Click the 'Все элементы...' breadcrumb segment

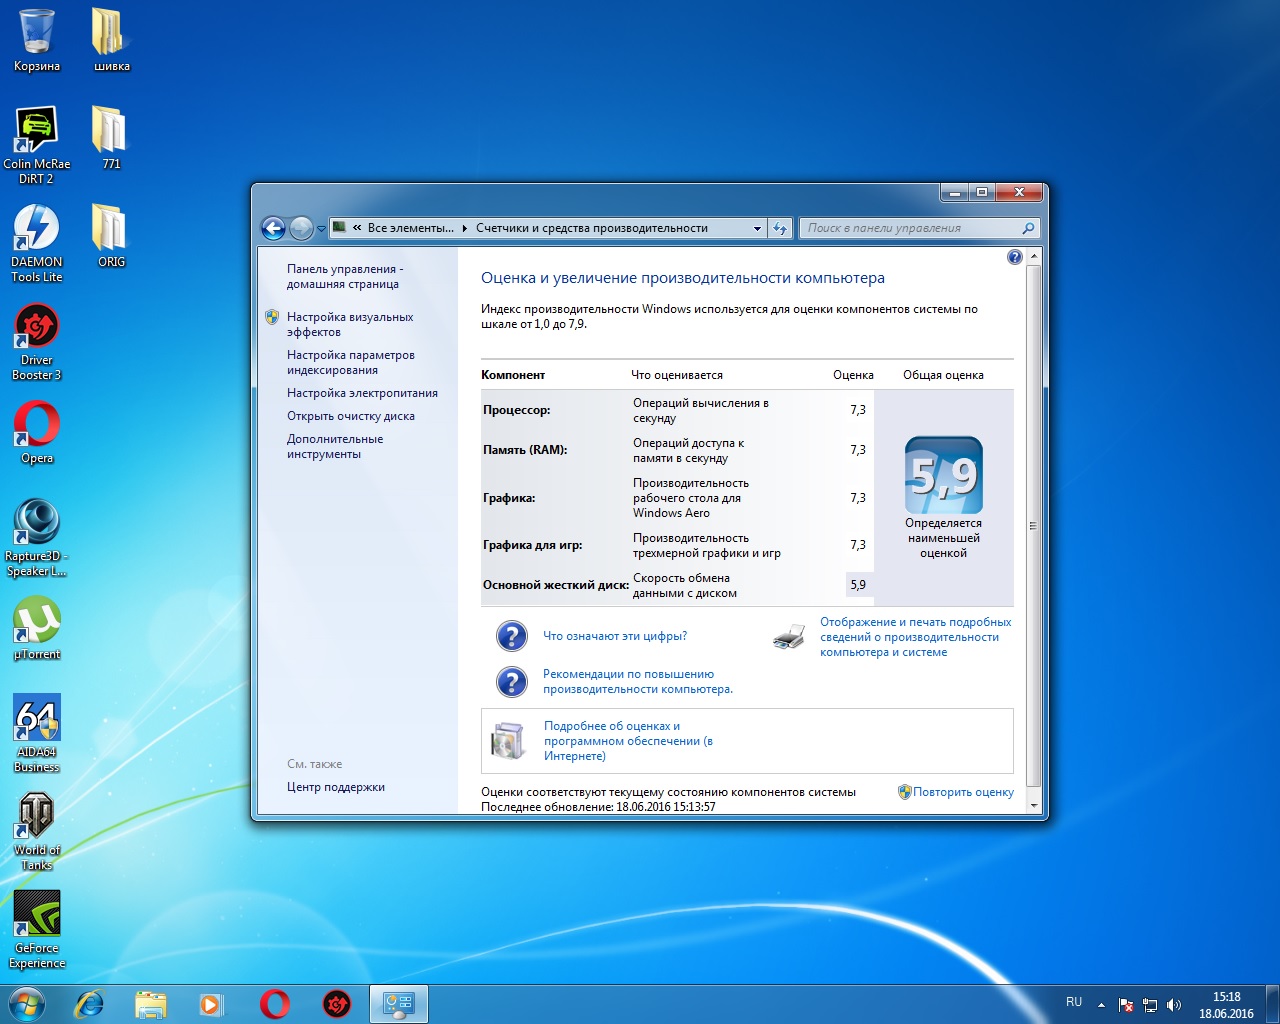tap(410, 228)
